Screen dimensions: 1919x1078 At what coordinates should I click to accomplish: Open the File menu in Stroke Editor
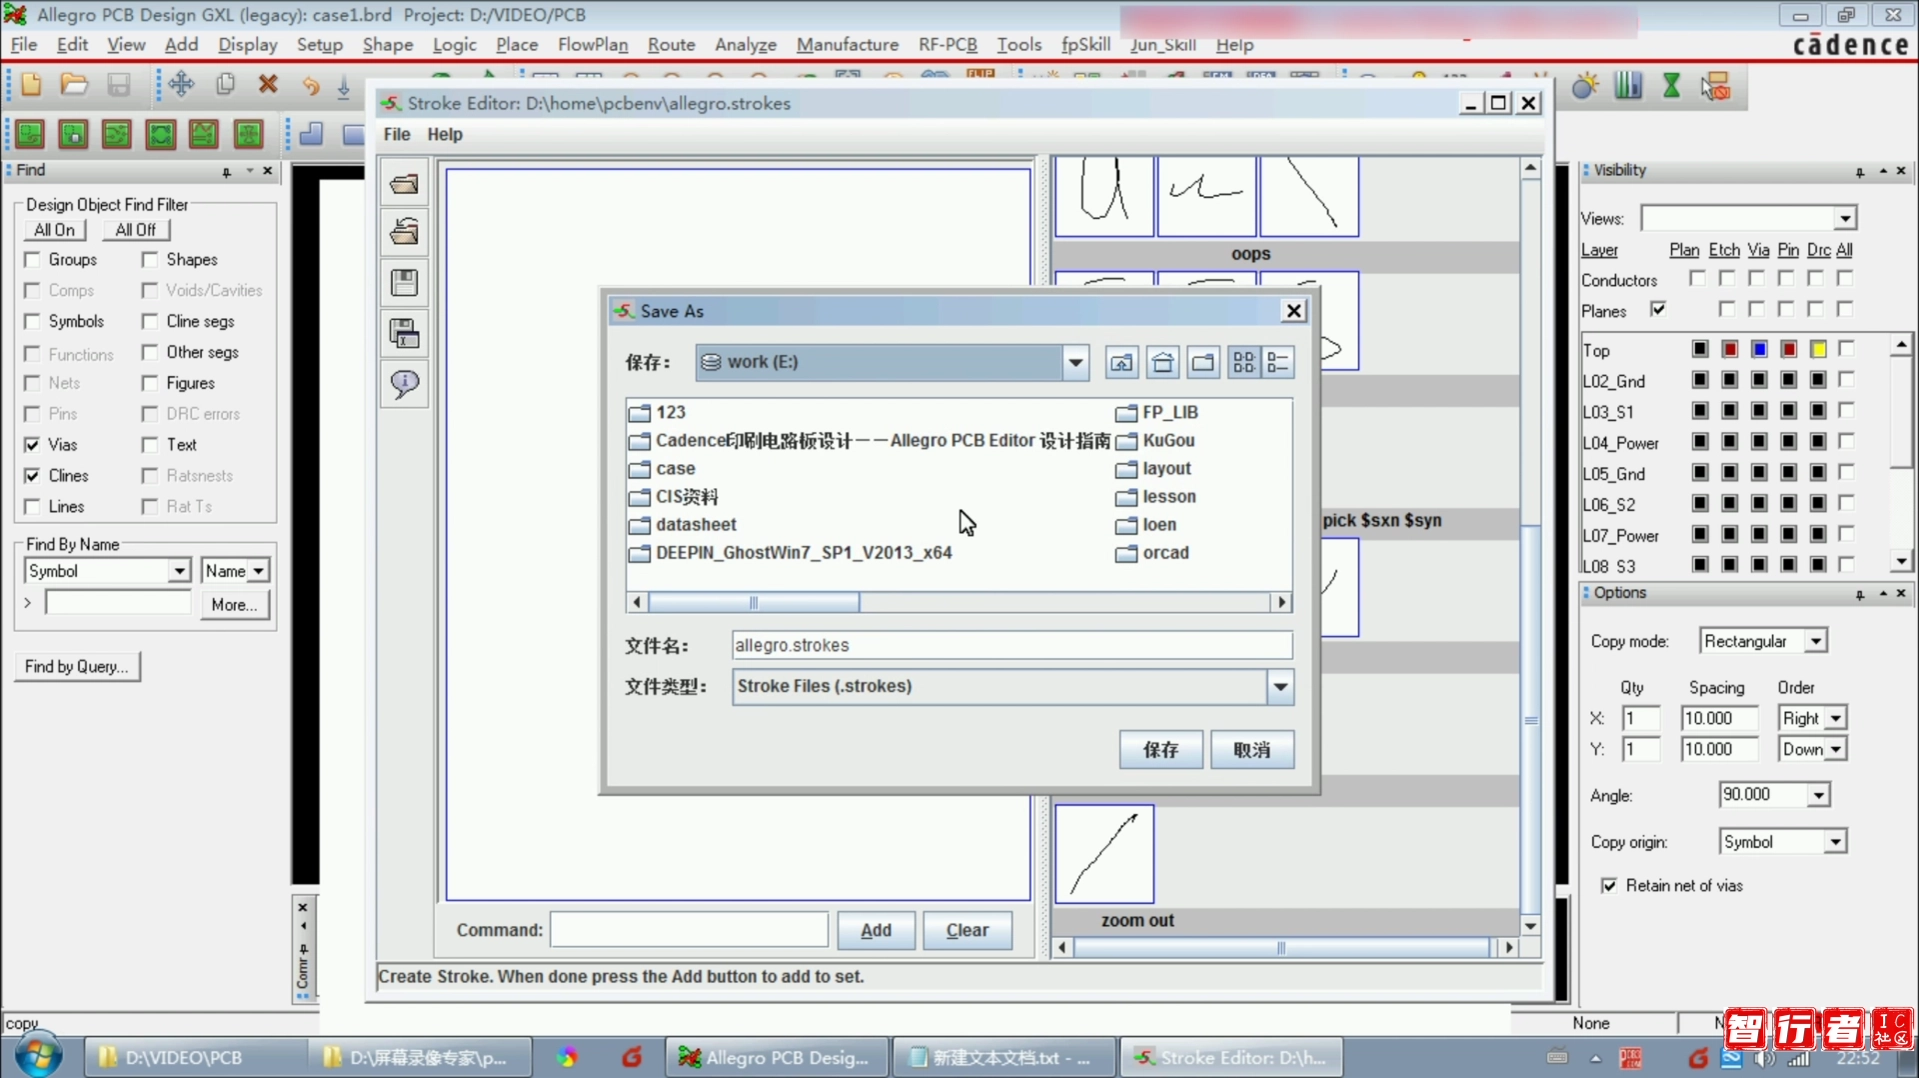[397, 134]
